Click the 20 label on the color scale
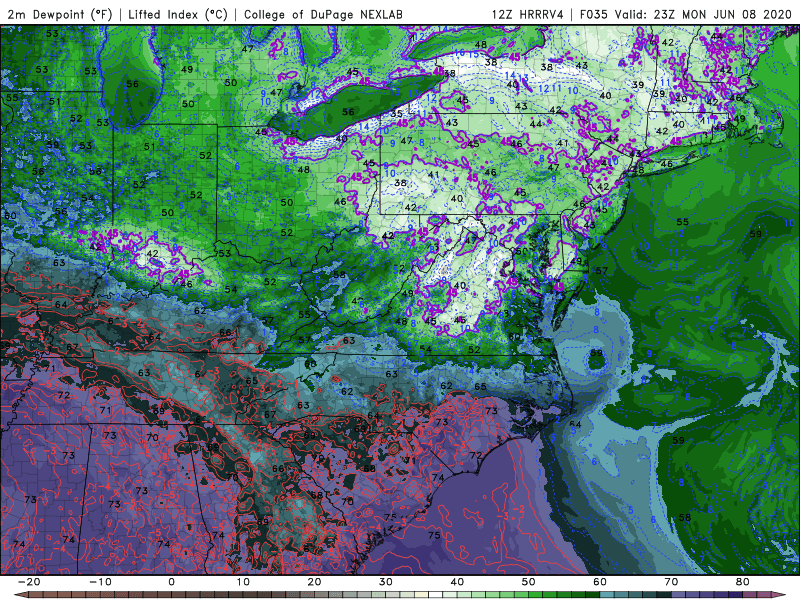 314,582
